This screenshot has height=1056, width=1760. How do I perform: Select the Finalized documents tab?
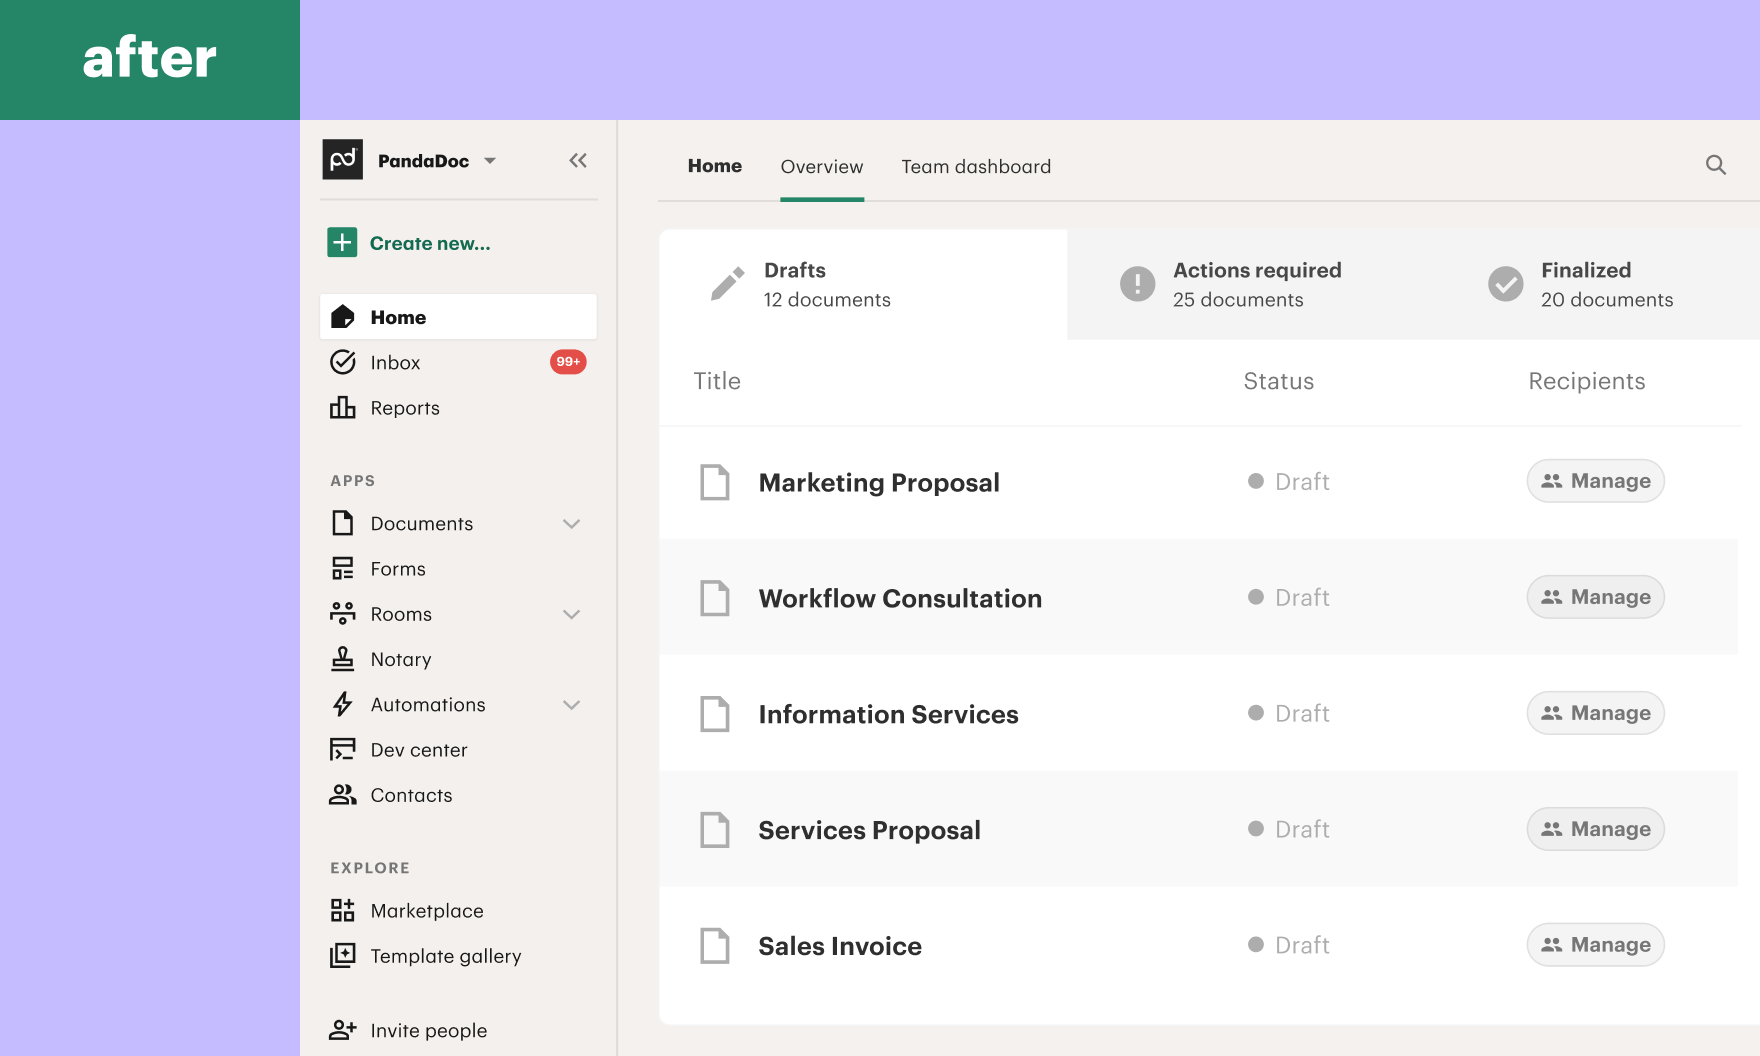[x=1605, y=285]
